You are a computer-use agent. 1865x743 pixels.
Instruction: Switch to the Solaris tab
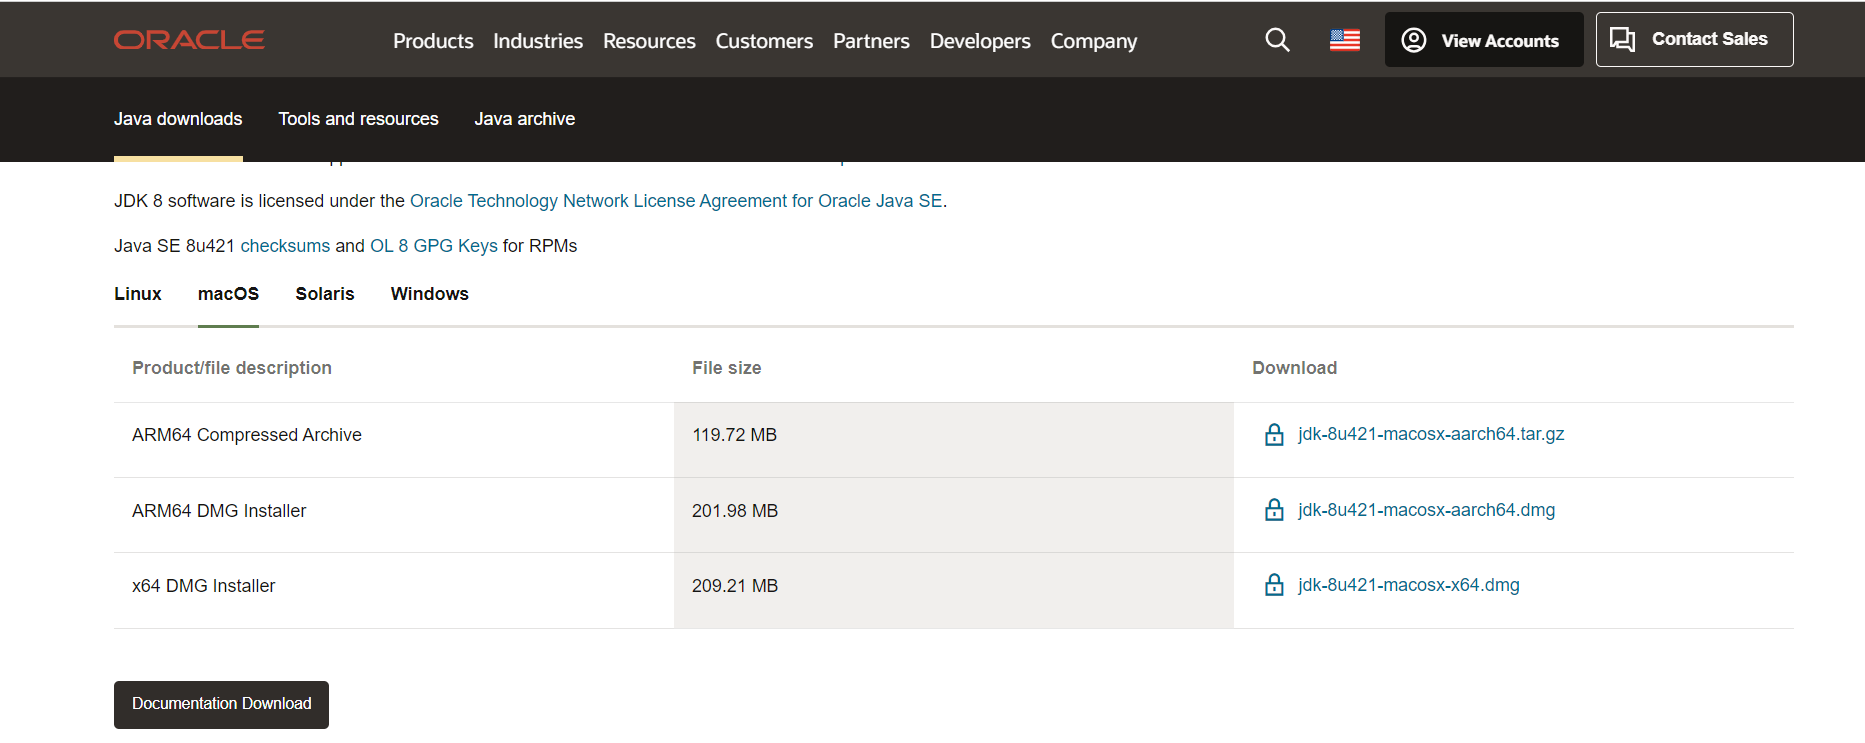(325, 294)
